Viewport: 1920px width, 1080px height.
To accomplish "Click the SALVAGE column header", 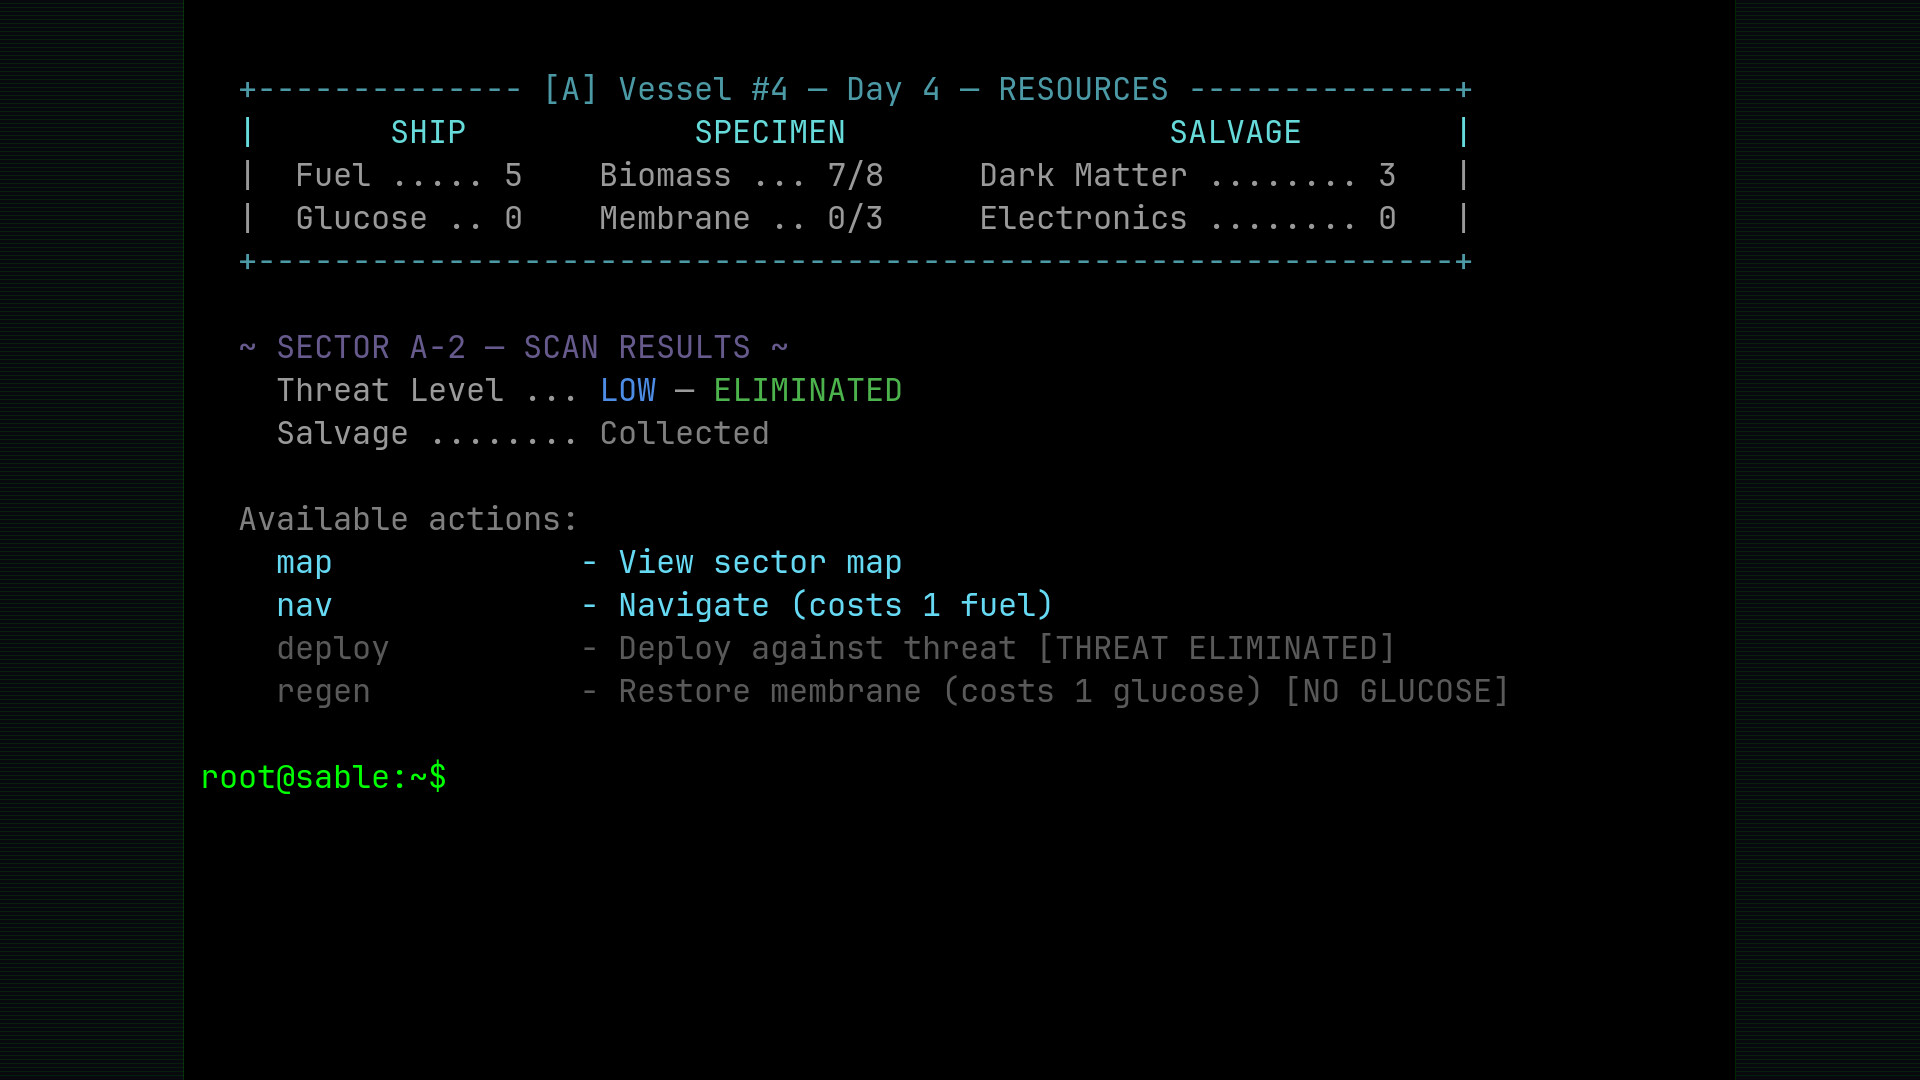I will pyautogui.click(x=1236, y=131).
